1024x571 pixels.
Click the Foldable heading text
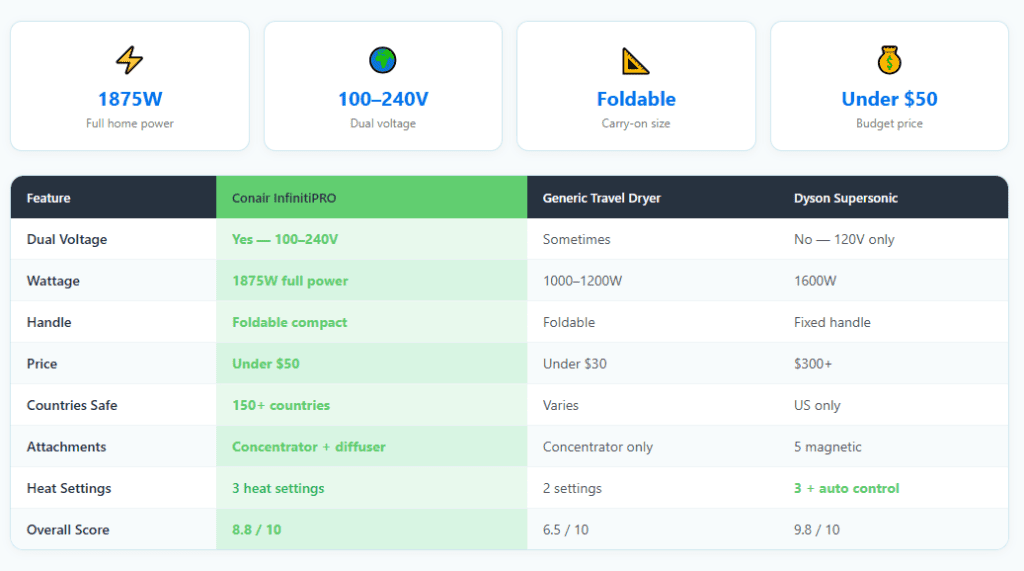pyautogui.click(x=636, y=99)
